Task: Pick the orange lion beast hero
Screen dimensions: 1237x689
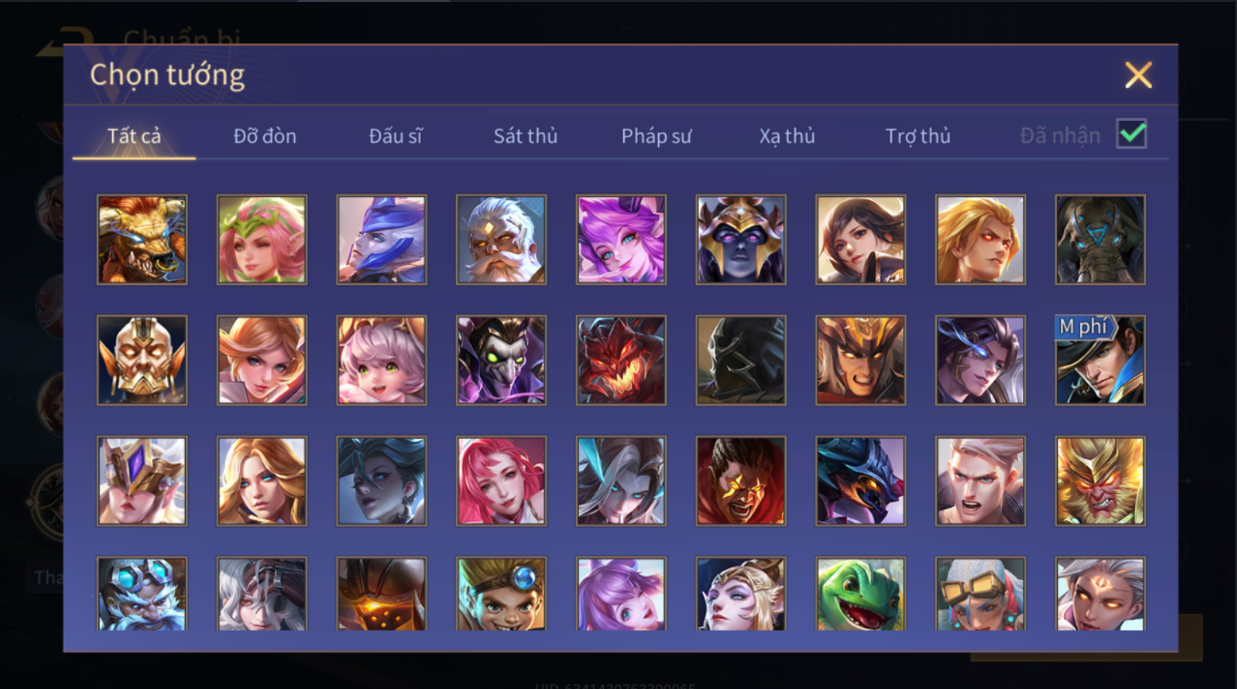Action: 142,239
